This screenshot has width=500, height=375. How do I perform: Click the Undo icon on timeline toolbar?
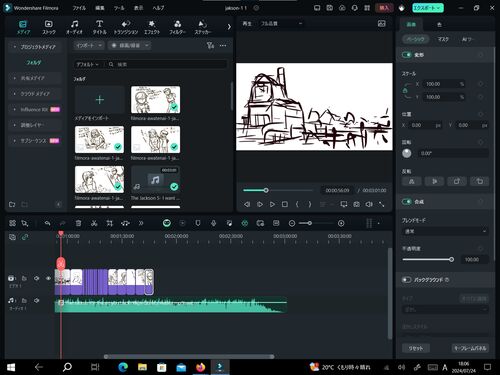coord(47,223)
